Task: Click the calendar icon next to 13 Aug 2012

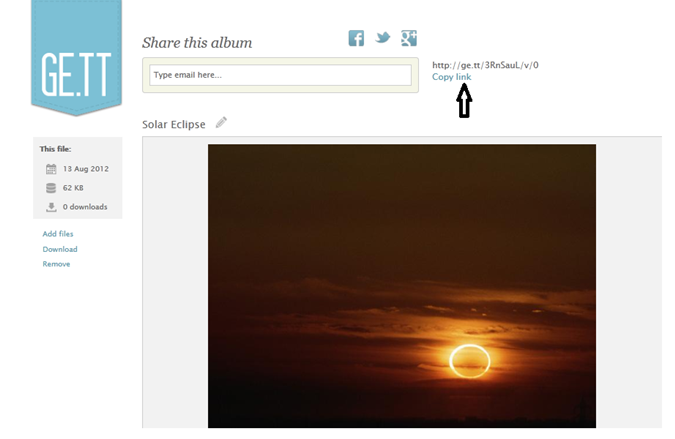Action: (51, 169)
